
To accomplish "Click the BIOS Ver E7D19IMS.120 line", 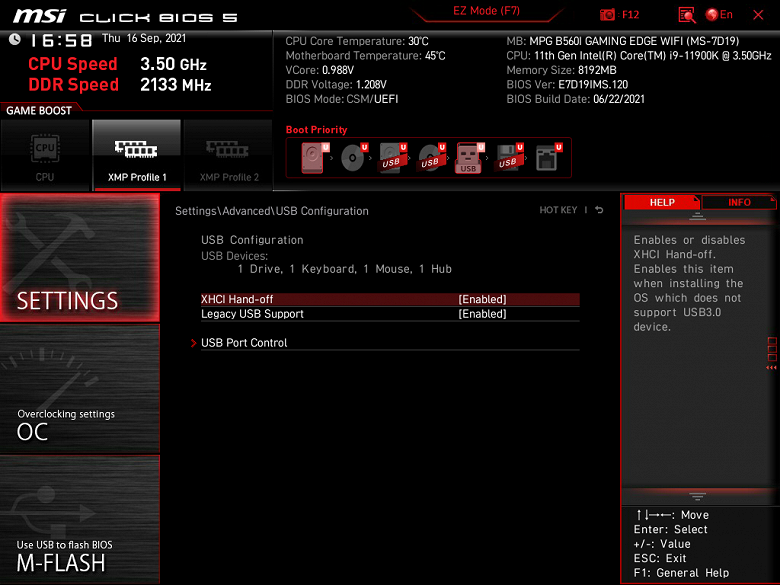I will coord(567,85).
